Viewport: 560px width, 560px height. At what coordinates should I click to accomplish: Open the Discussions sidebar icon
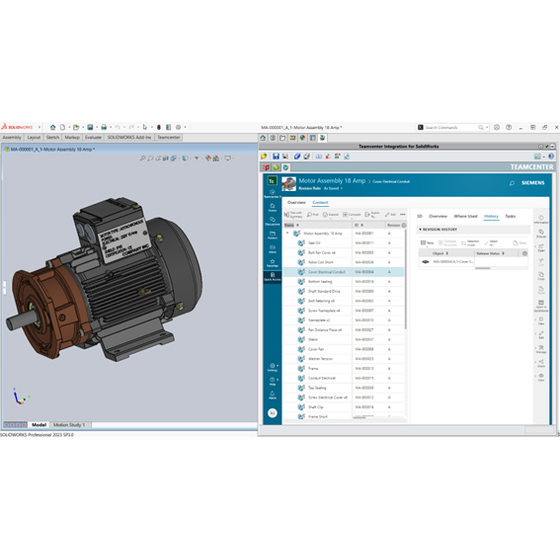[x=272, y=221]
